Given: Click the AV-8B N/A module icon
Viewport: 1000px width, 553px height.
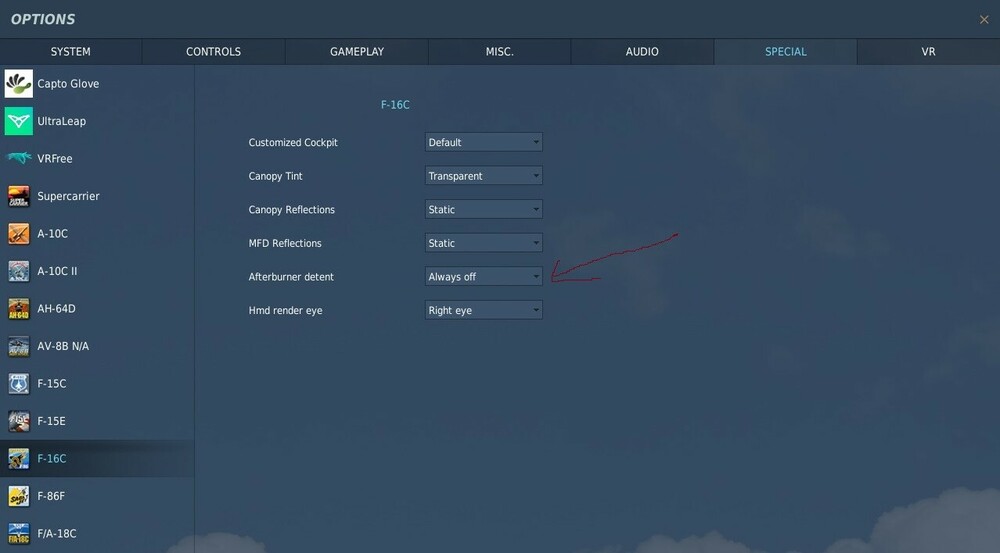Looking at the screenshot, I should pyautogui.click(x=18, y=346).
